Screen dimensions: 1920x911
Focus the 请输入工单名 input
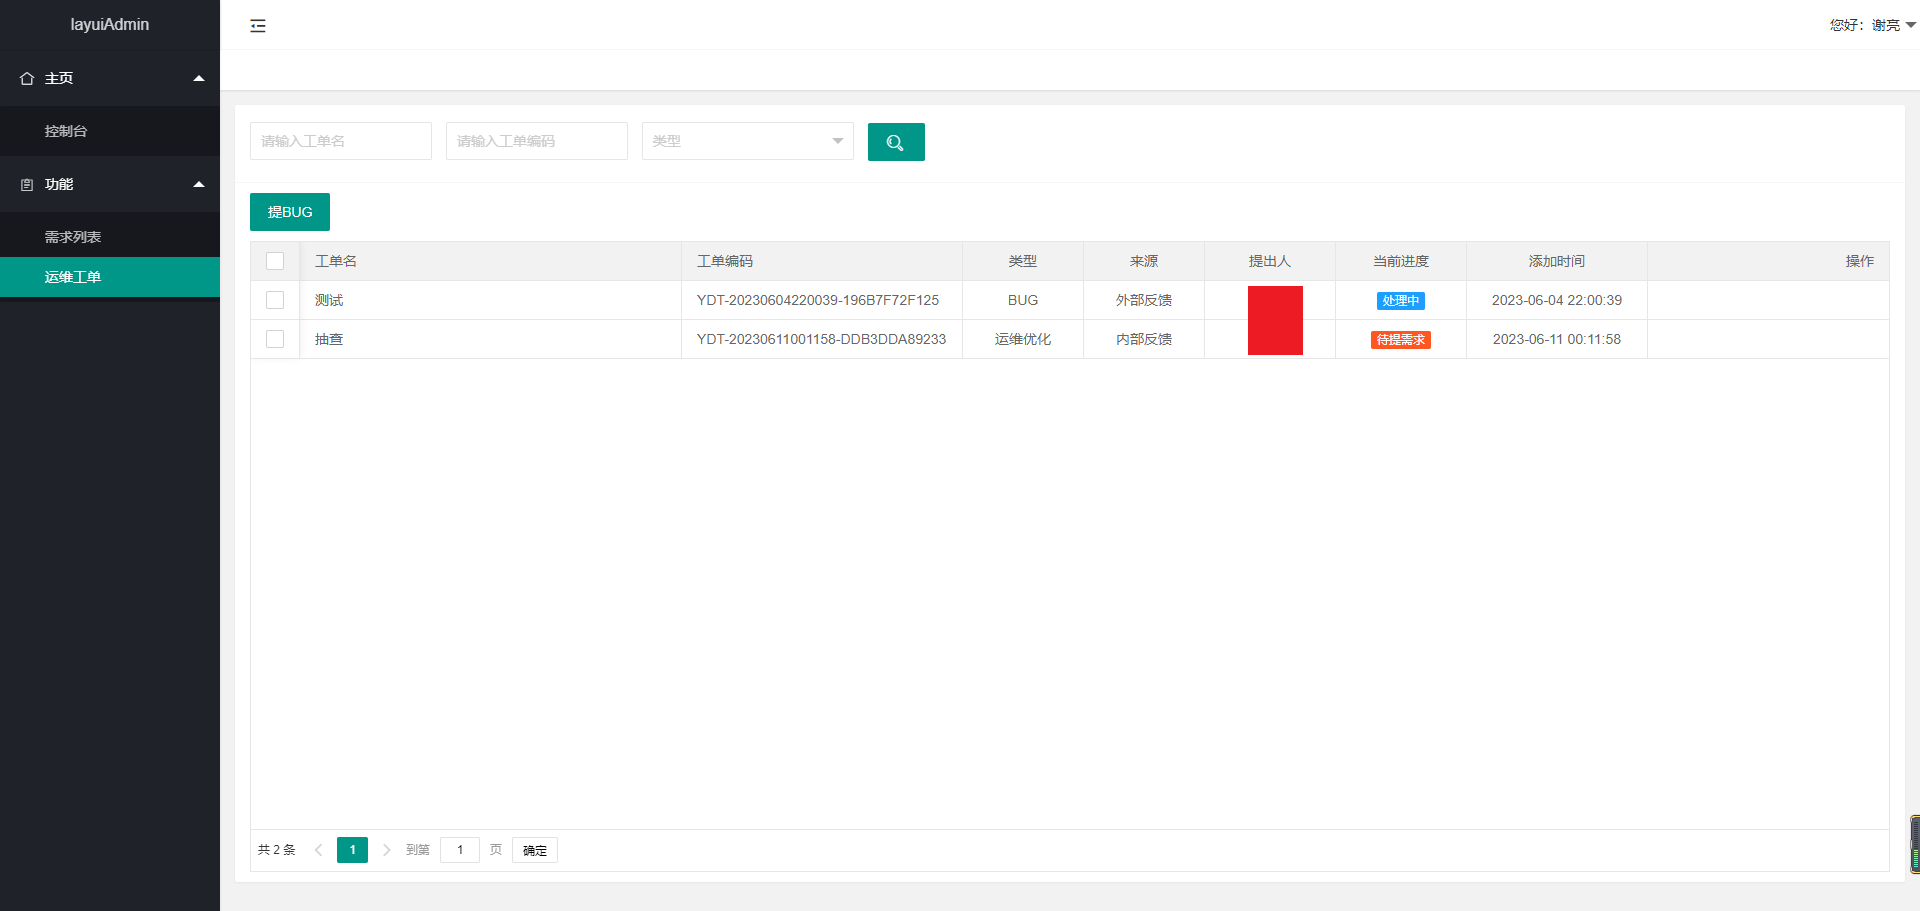(341, 141)
